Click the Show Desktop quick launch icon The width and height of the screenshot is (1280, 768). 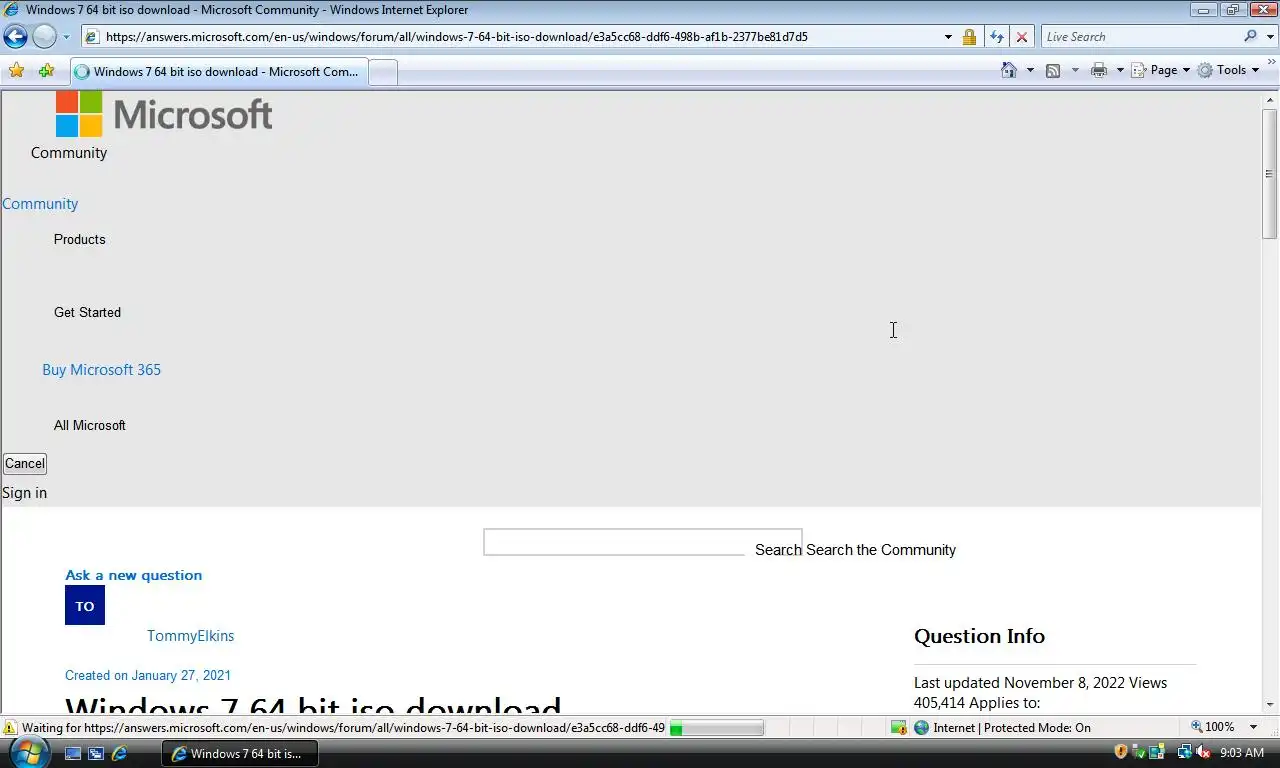73,753
